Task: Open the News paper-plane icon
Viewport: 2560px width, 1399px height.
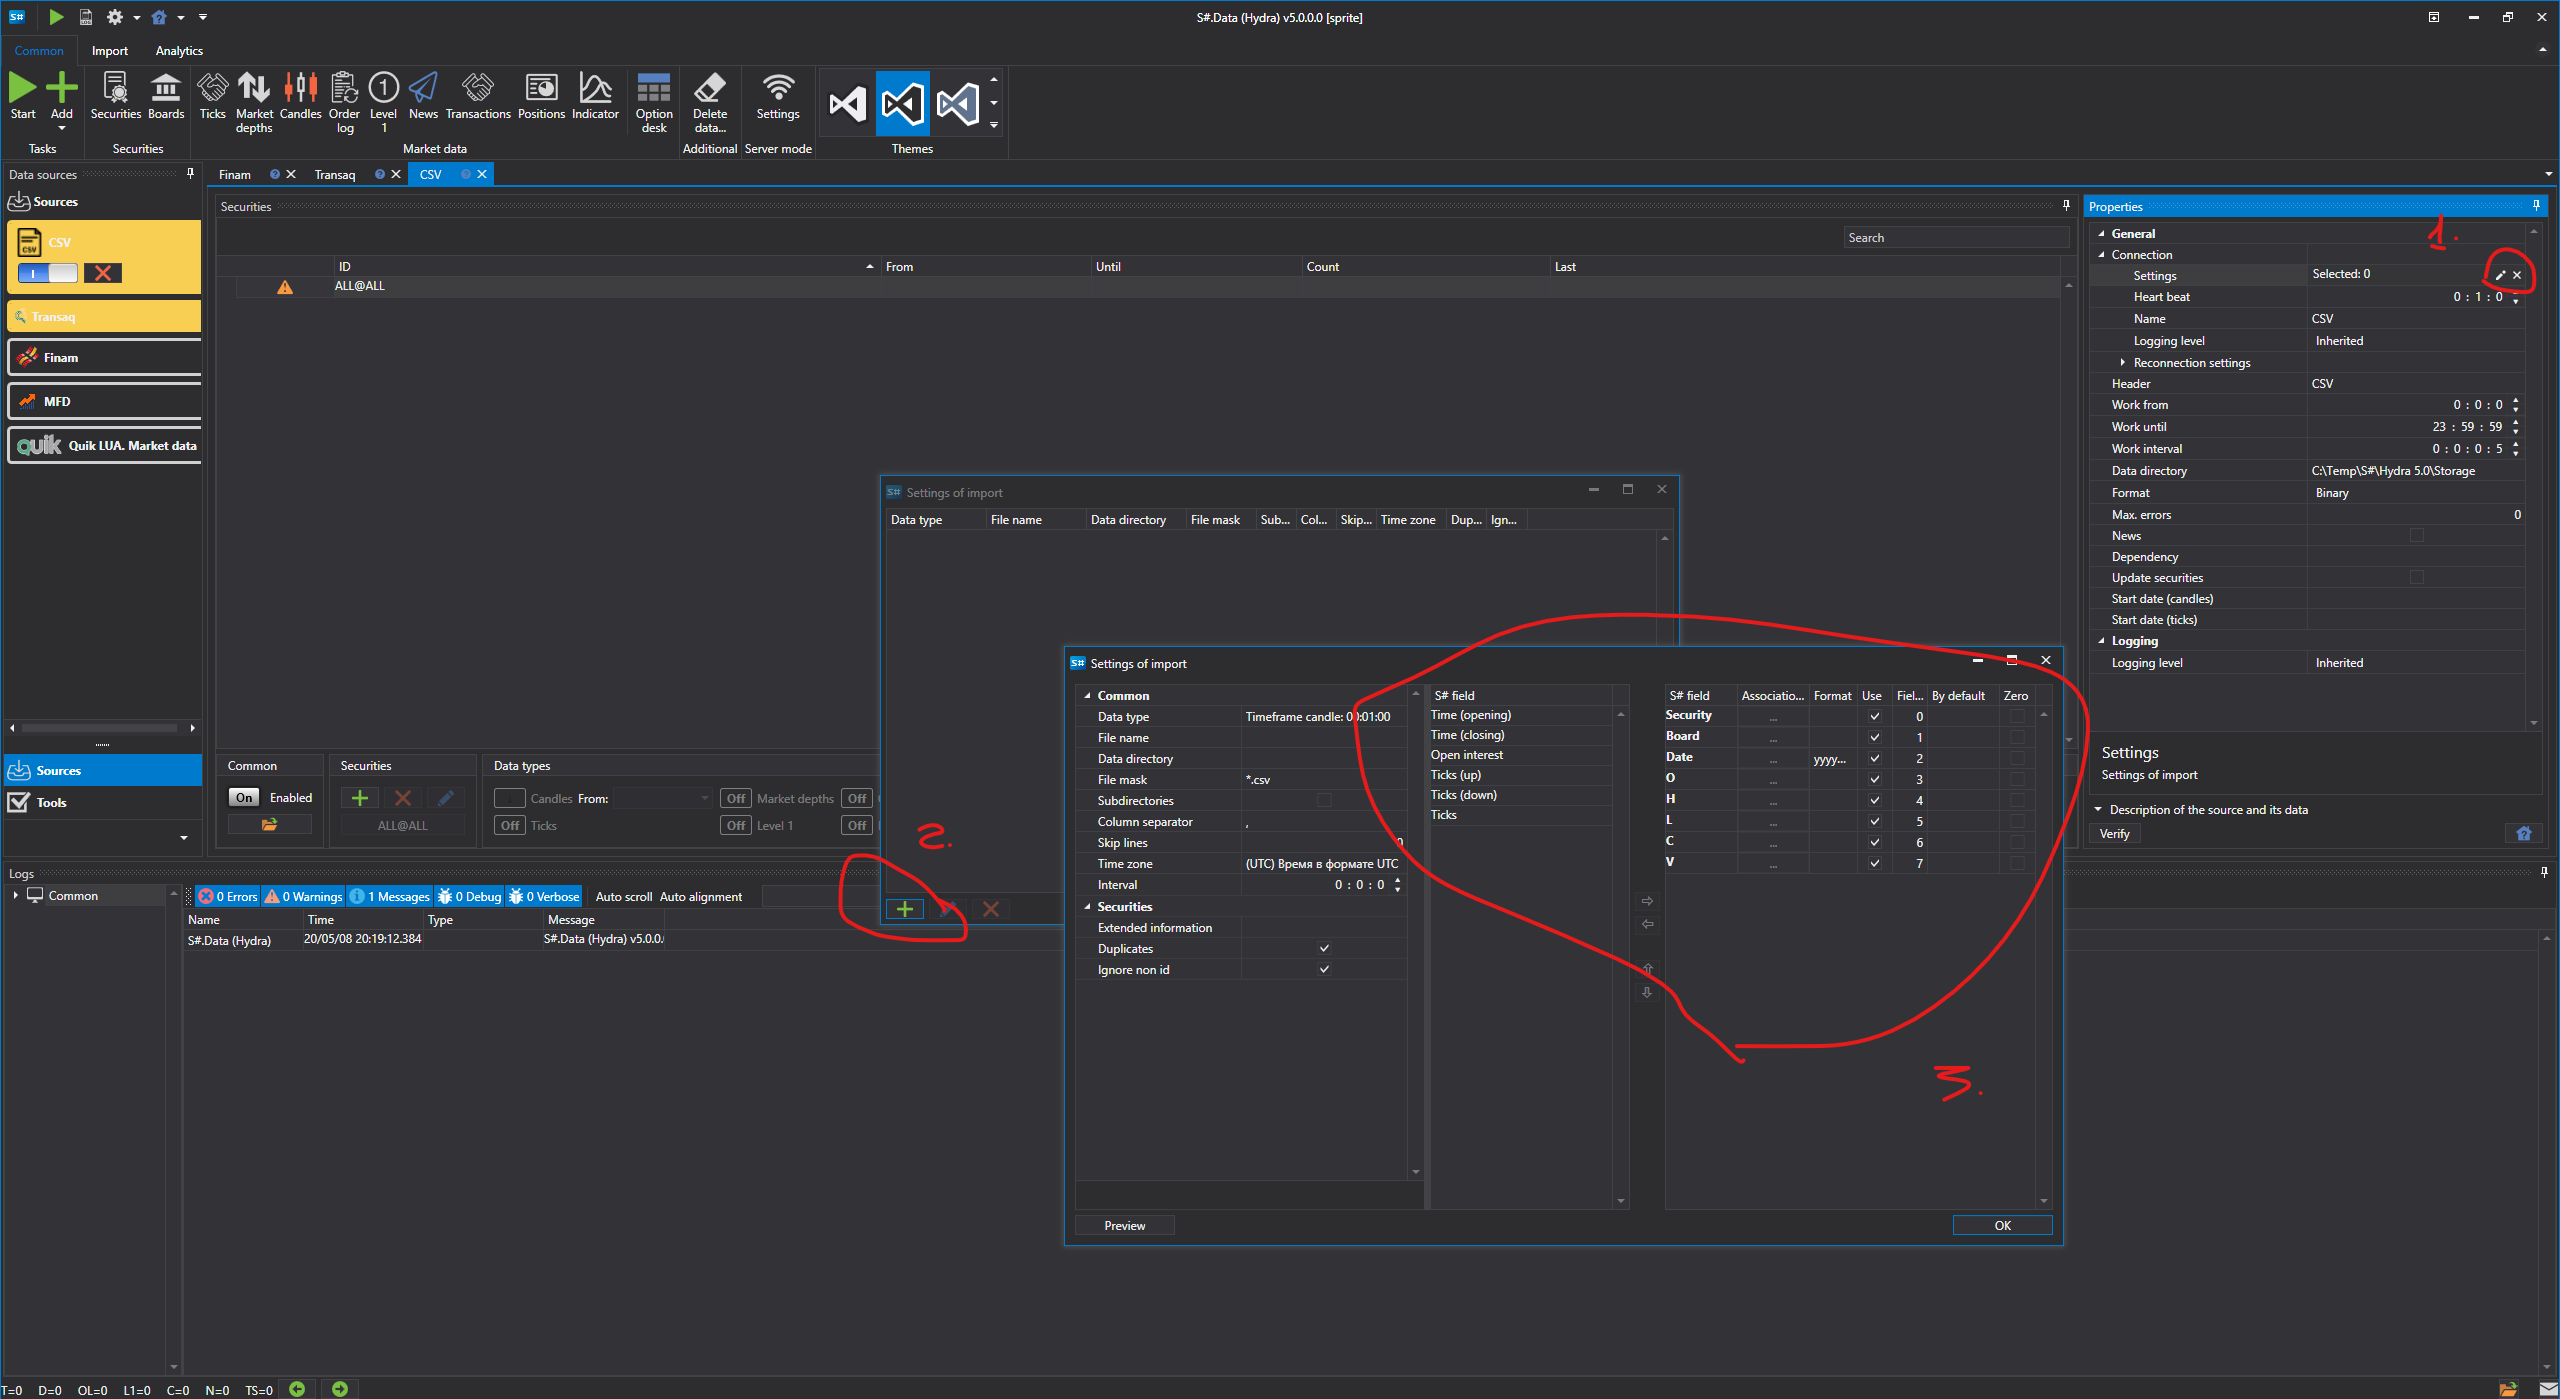Action: pyautogui.click(x=423, y=88)
